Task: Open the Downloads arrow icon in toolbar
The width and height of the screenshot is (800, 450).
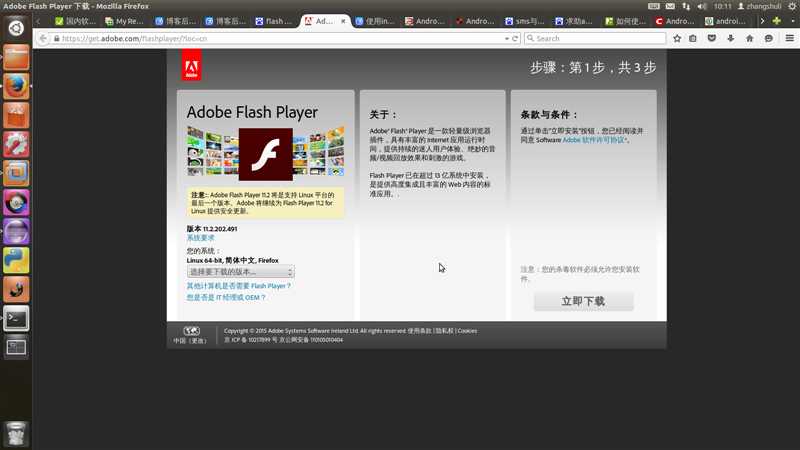Action: (731, 38)
